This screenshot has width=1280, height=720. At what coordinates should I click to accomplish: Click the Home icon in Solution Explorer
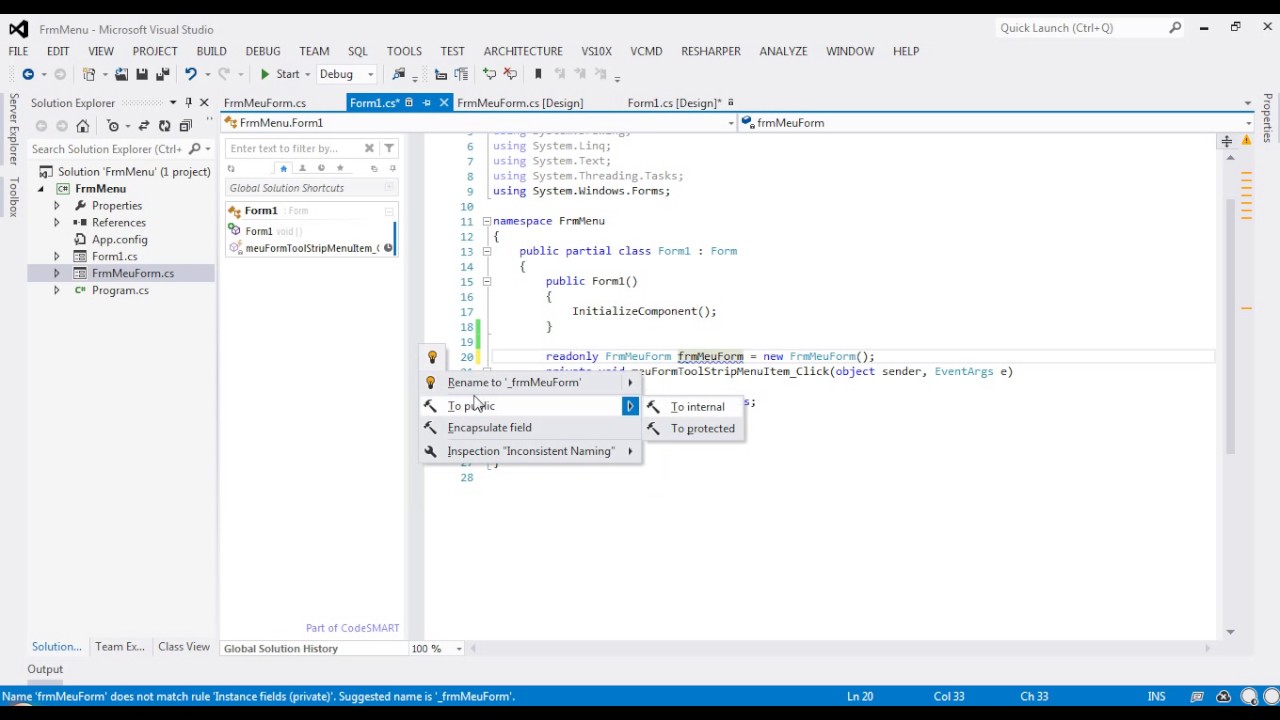(83, 126)
